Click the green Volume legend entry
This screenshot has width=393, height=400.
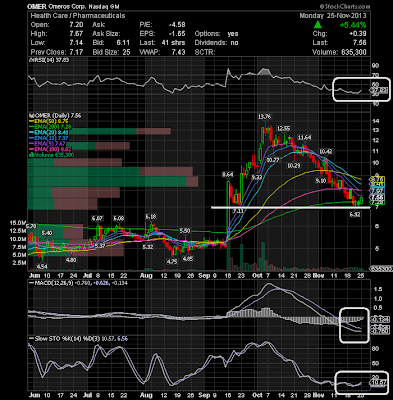[x=53, y=155]
